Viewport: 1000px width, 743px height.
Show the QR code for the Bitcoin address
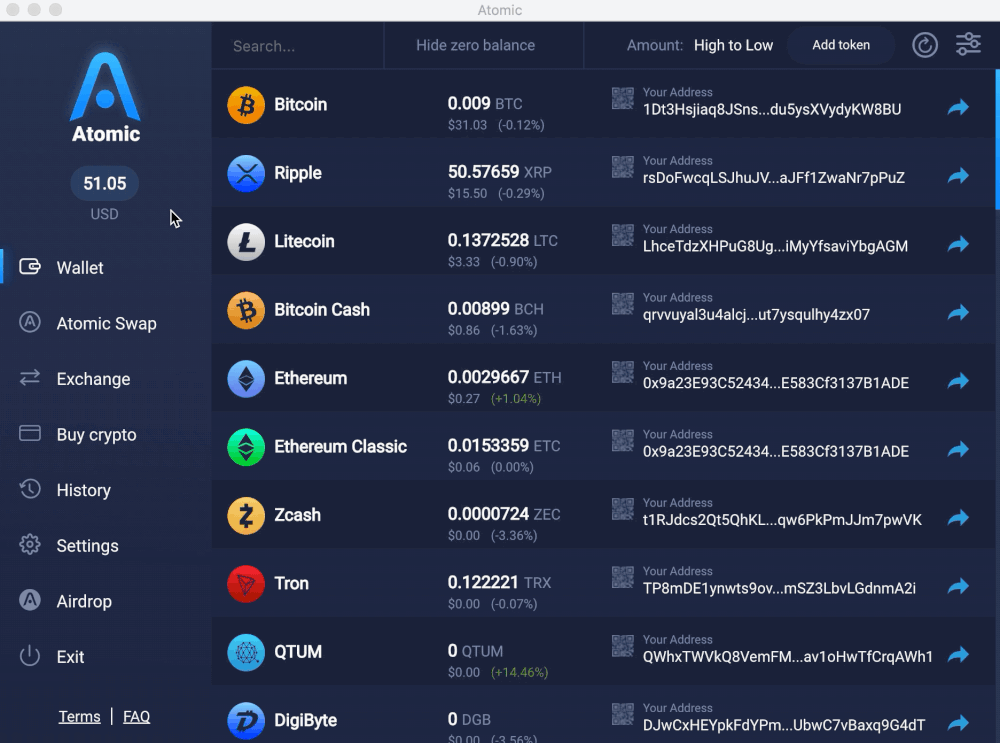coord(623,98)
